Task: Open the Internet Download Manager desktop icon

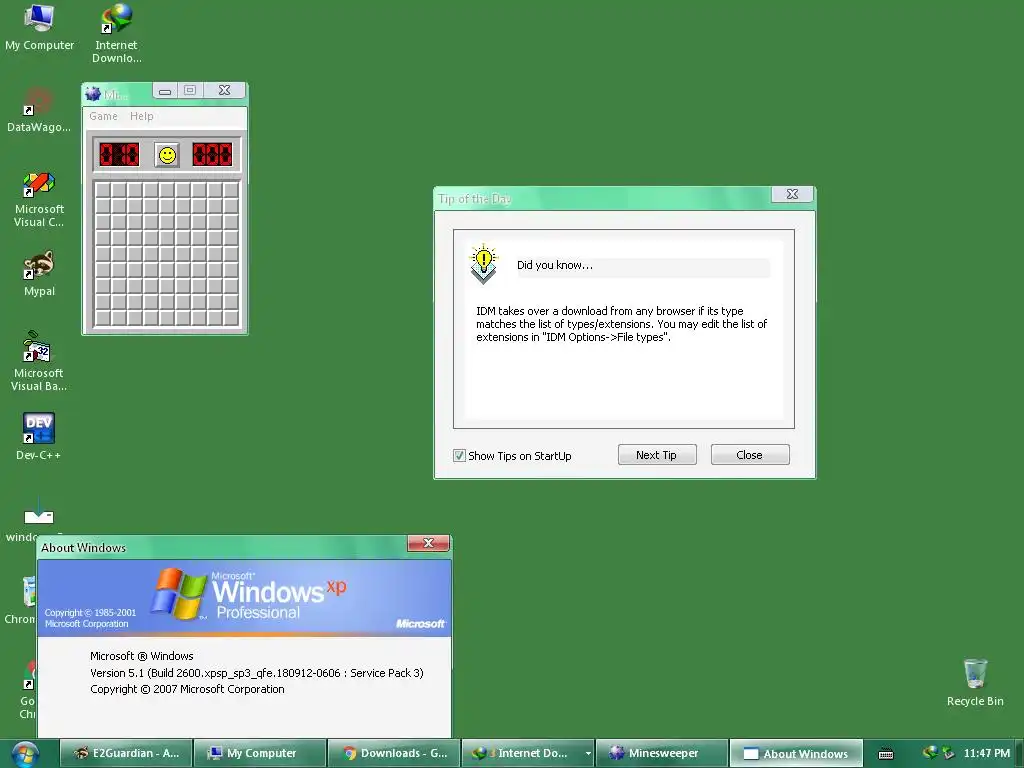Action: pyautogui.click(x=116, y=33)
